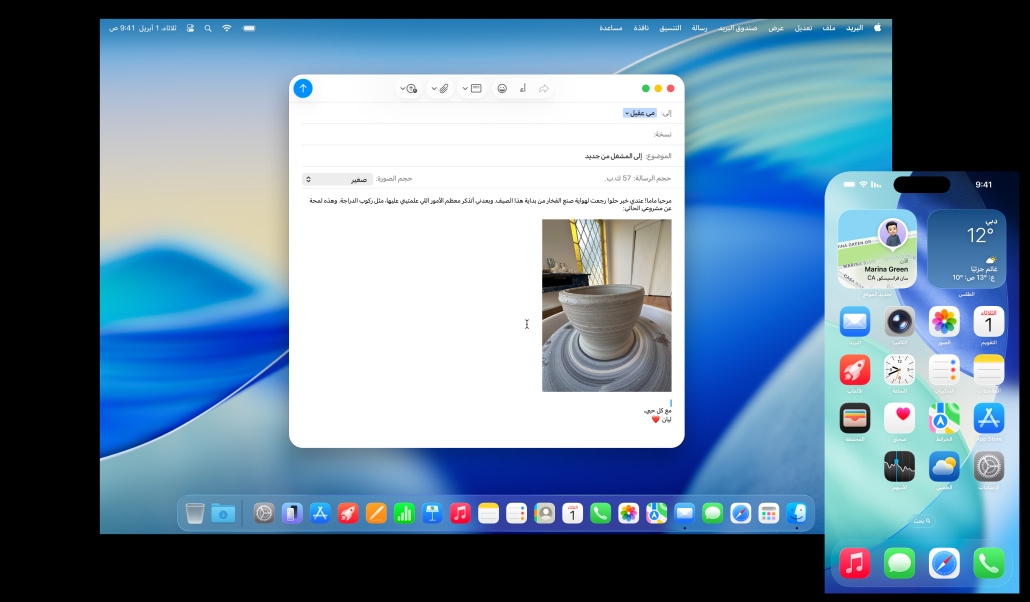Open Numbers from the Mac Dock
The image size is (1030, 602).
pos(404,513)
